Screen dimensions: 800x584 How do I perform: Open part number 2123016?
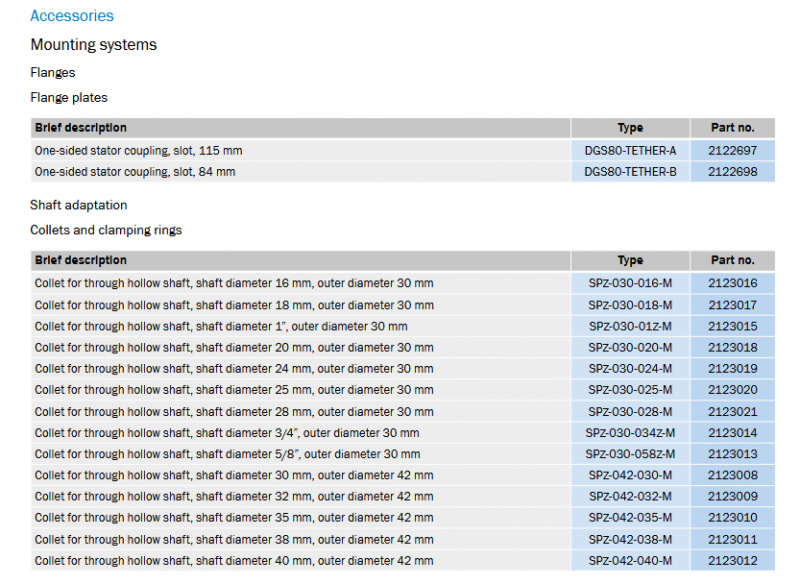tap(732, 283)
